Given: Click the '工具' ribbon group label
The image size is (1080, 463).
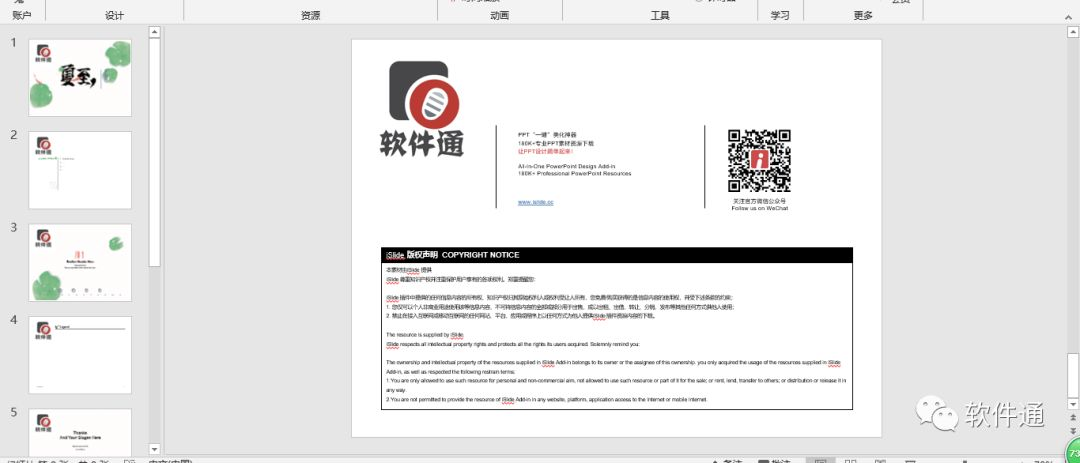Looking at the screenshot, I should (x=660, y=15).
